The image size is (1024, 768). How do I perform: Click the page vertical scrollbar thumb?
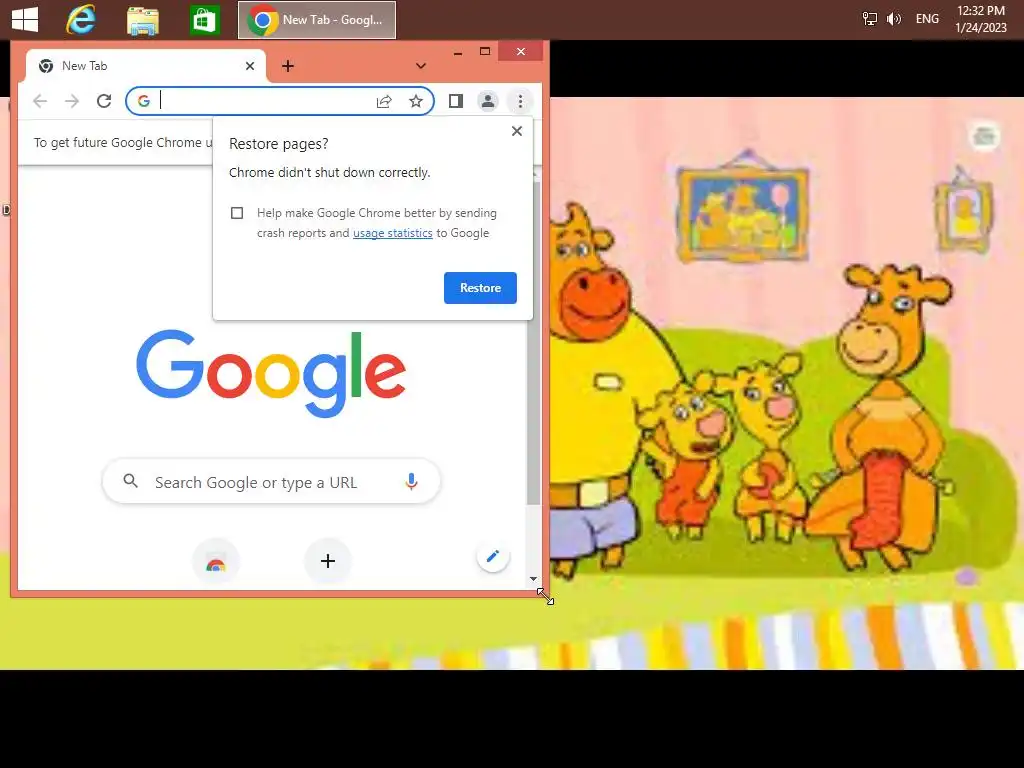534,343
